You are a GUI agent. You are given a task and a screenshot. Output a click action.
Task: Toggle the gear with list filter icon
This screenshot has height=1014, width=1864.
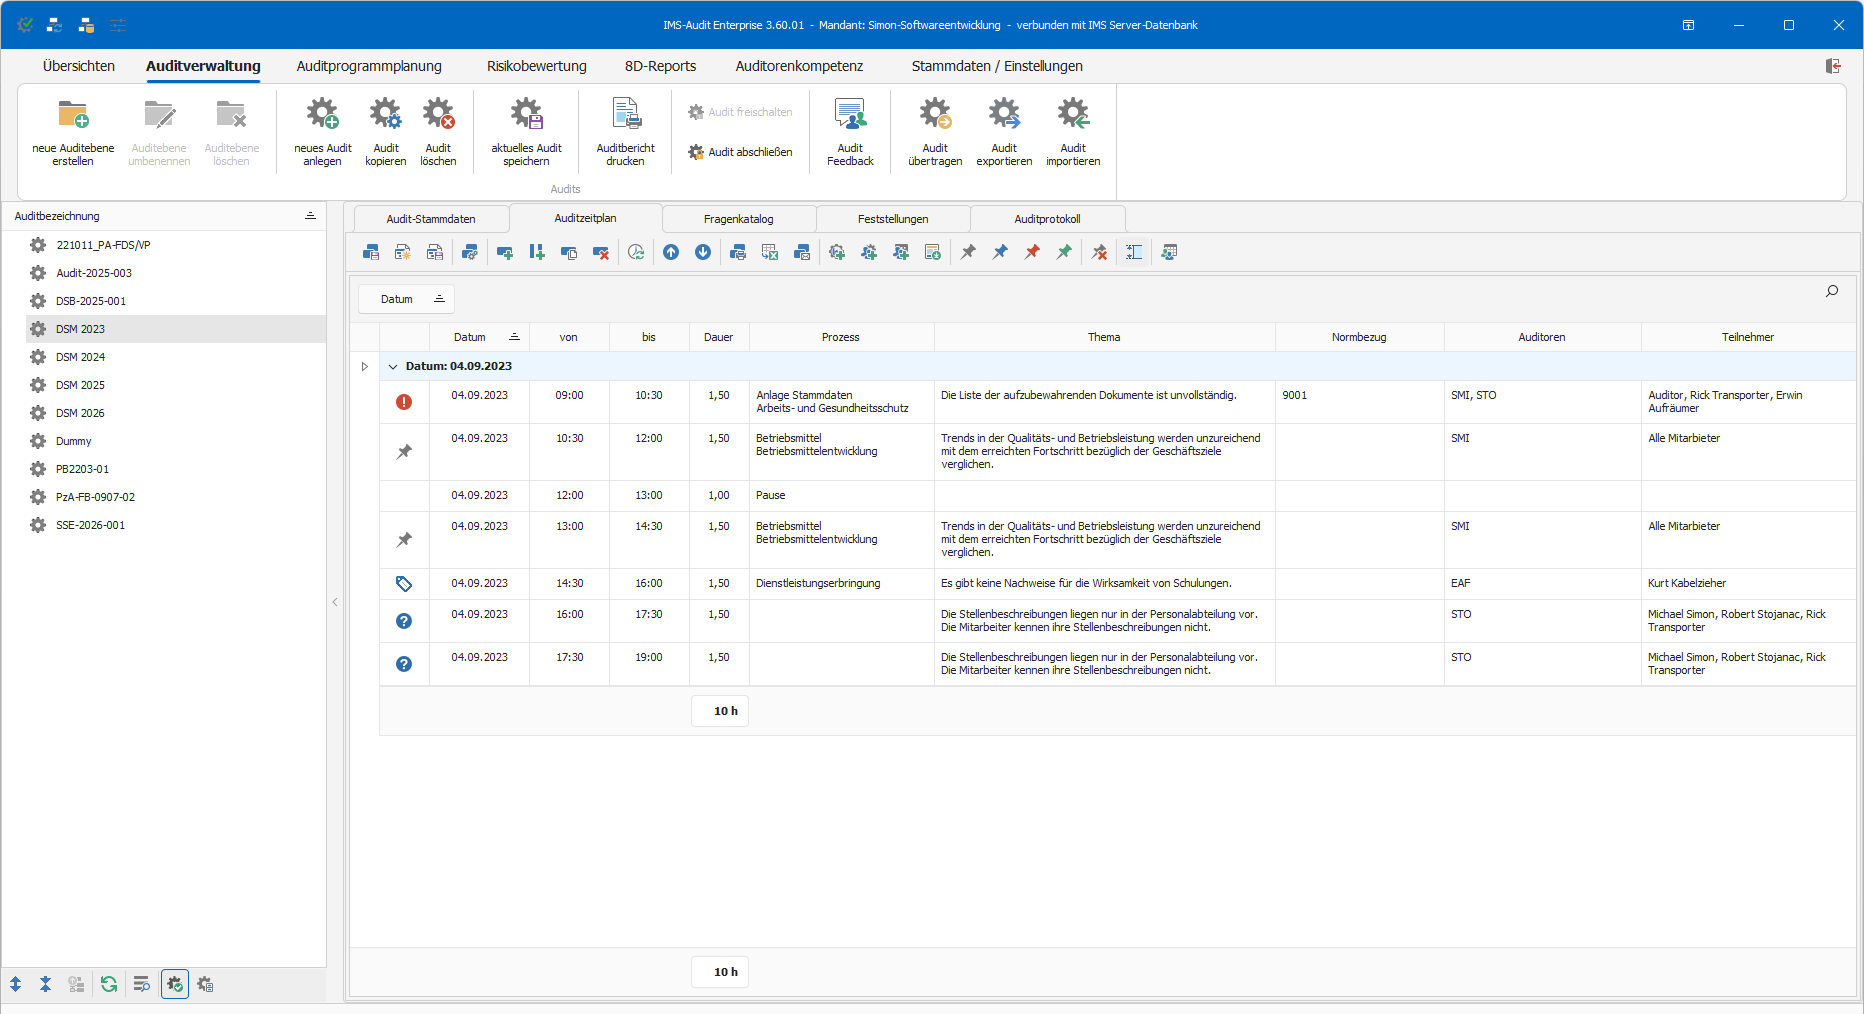tap(205, 984)
